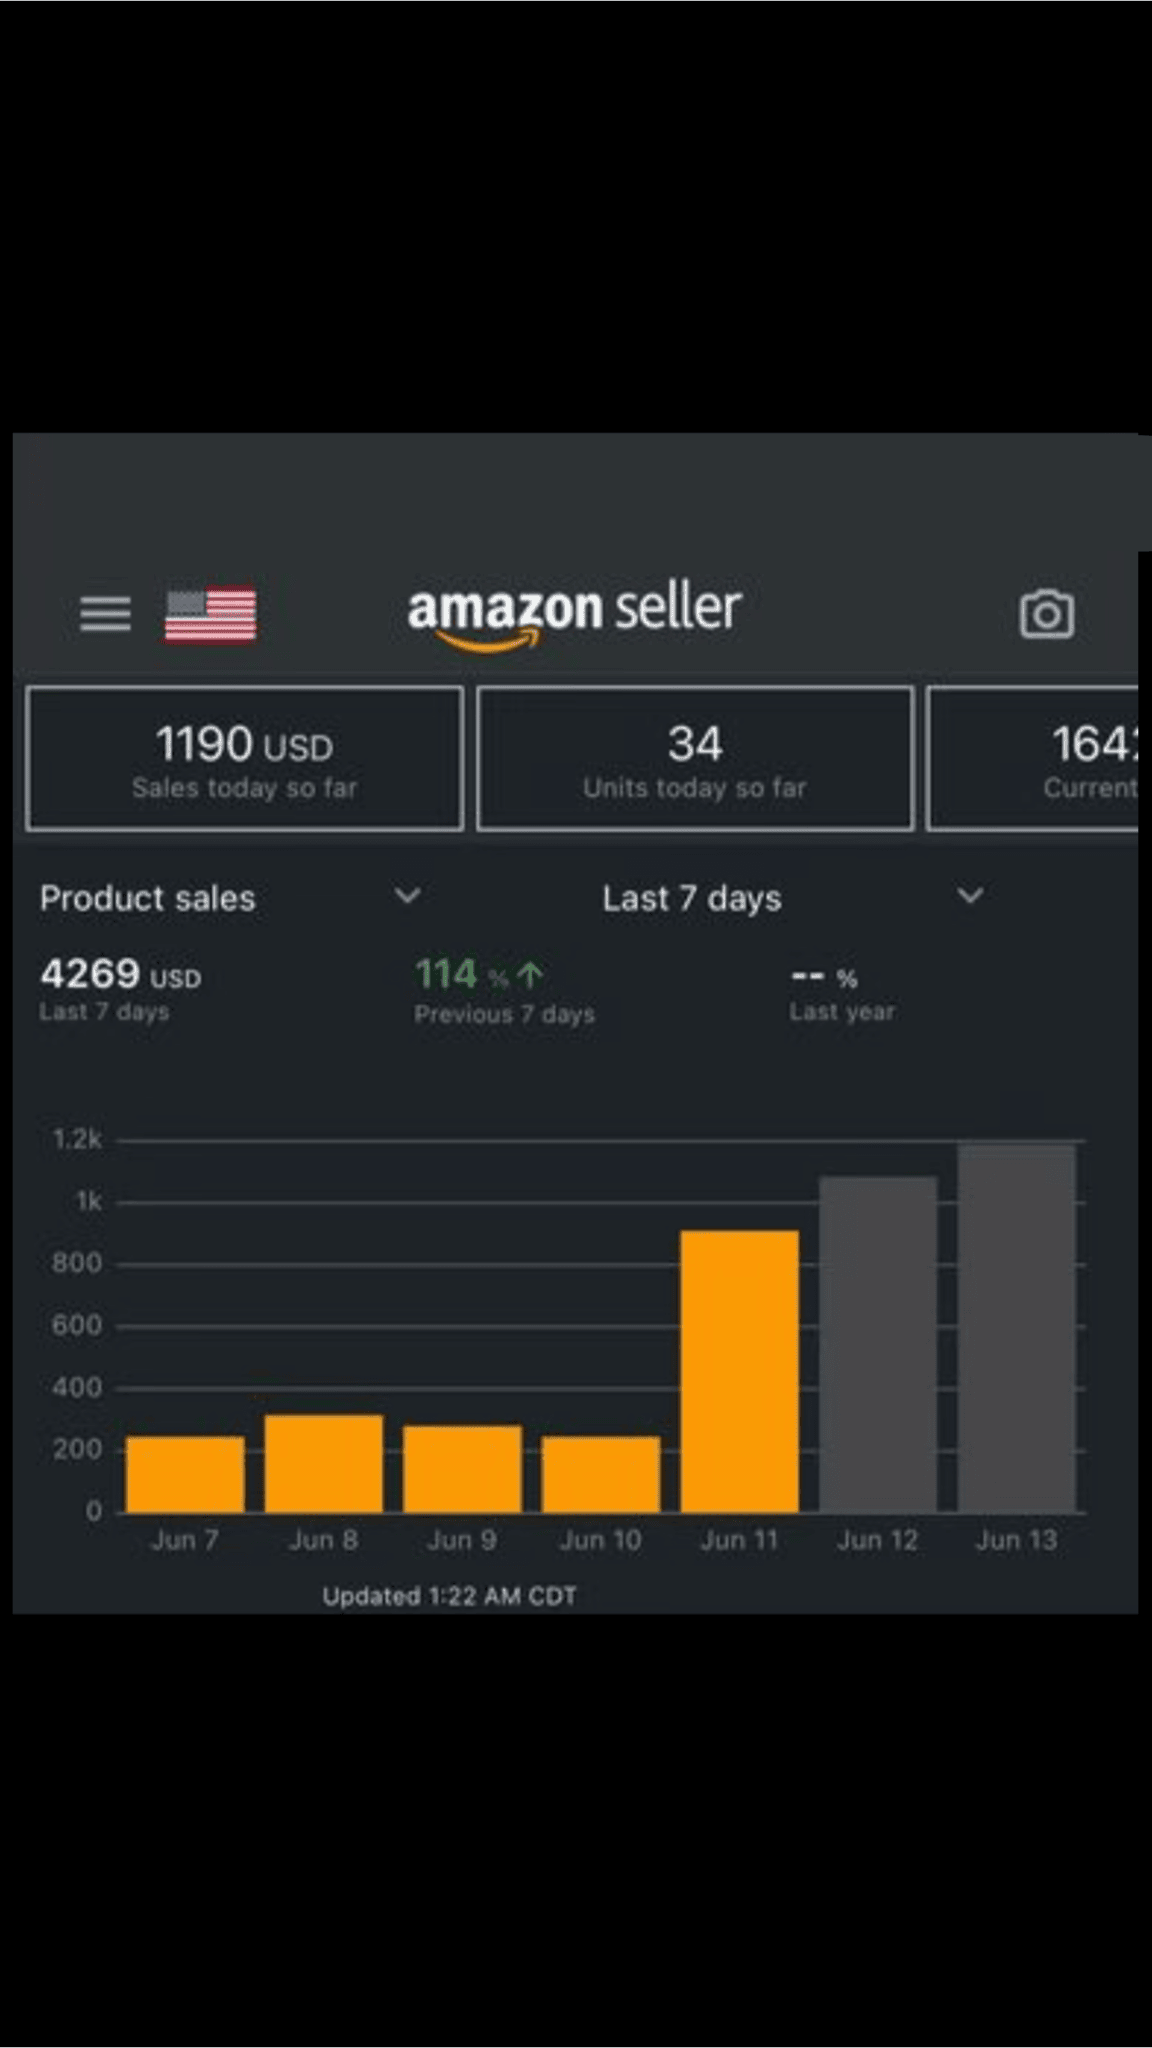Tap the Product sales chevron arrow

click(408, 895)
